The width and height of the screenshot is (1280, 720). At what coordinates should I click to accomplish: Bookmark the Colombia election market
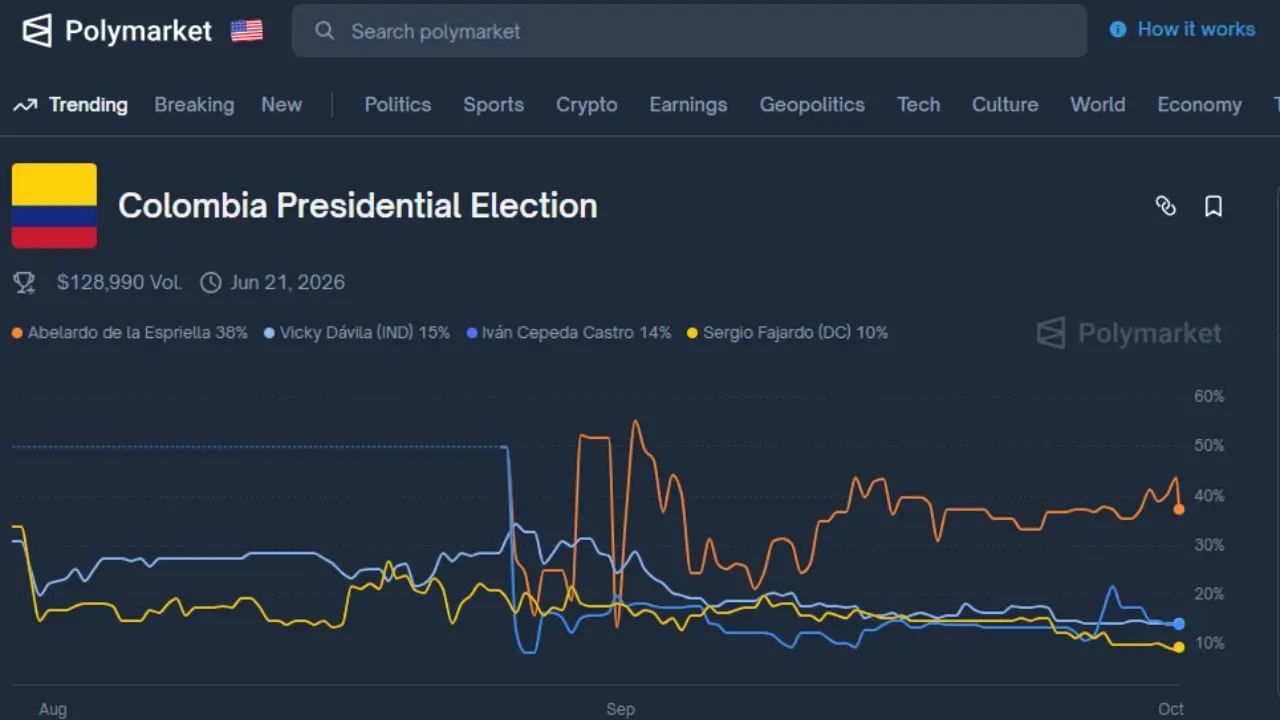(1213, 206)
